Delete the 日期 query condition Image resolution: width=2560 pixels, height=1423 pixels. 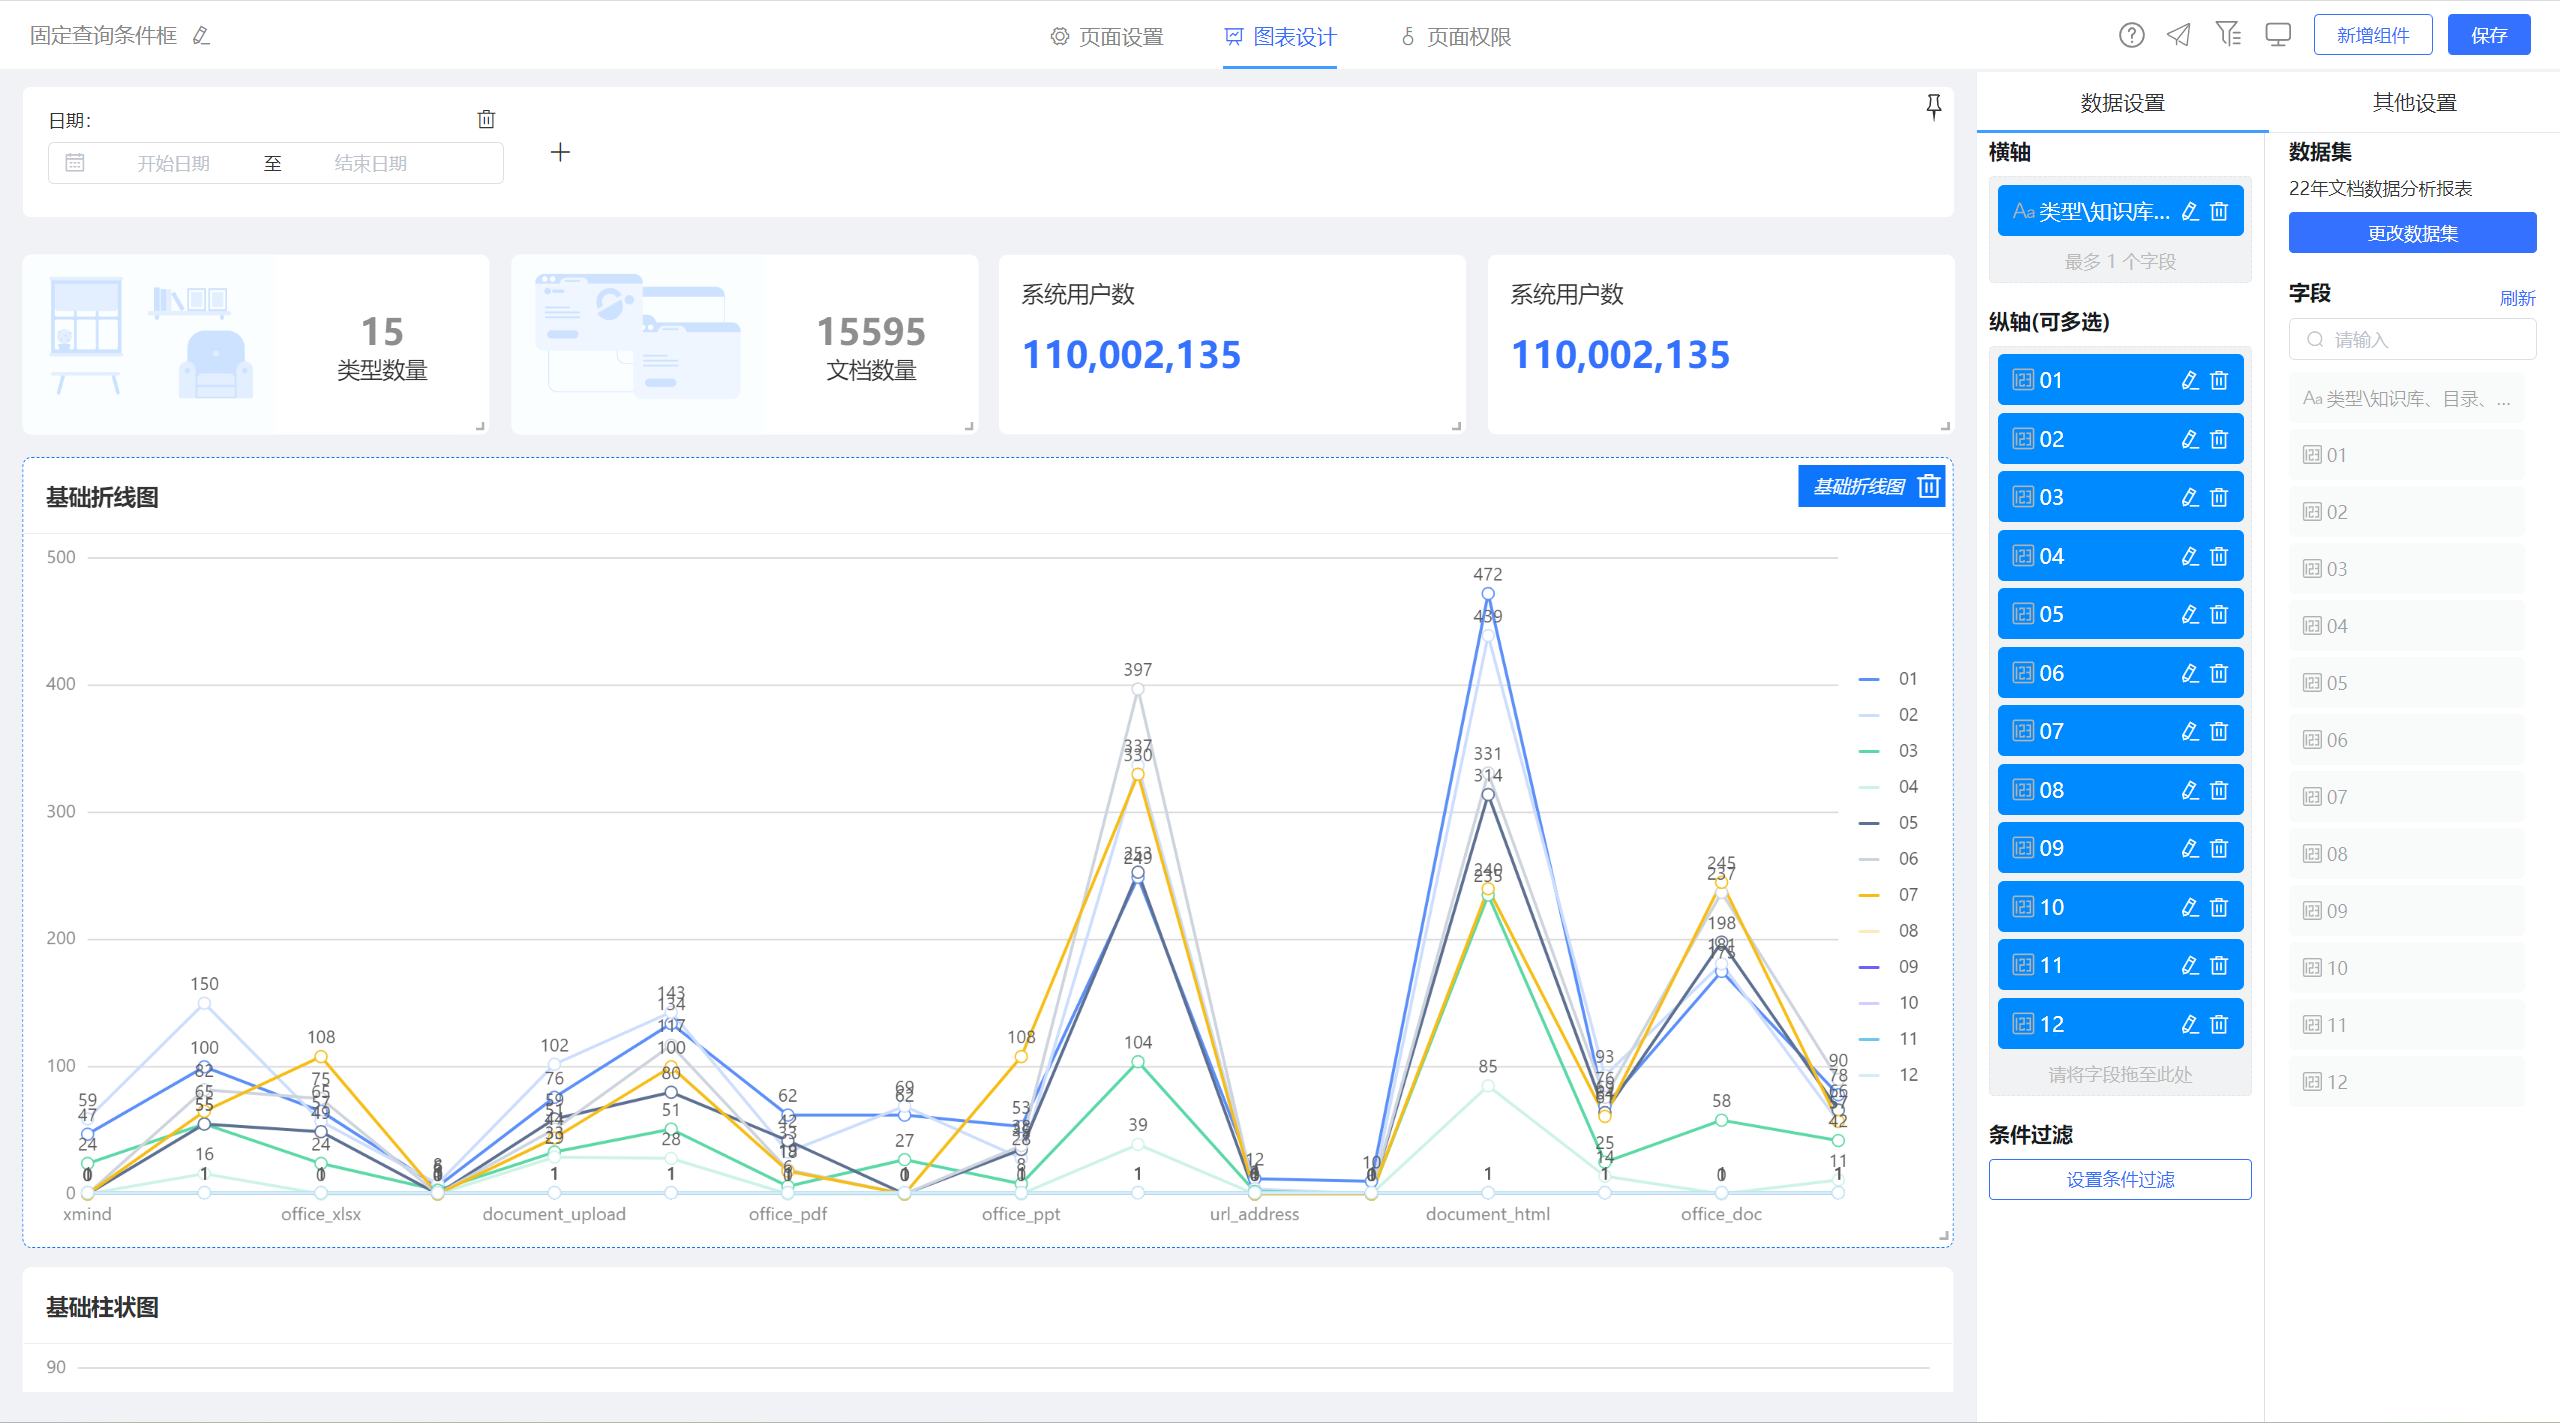pos(486,119)
